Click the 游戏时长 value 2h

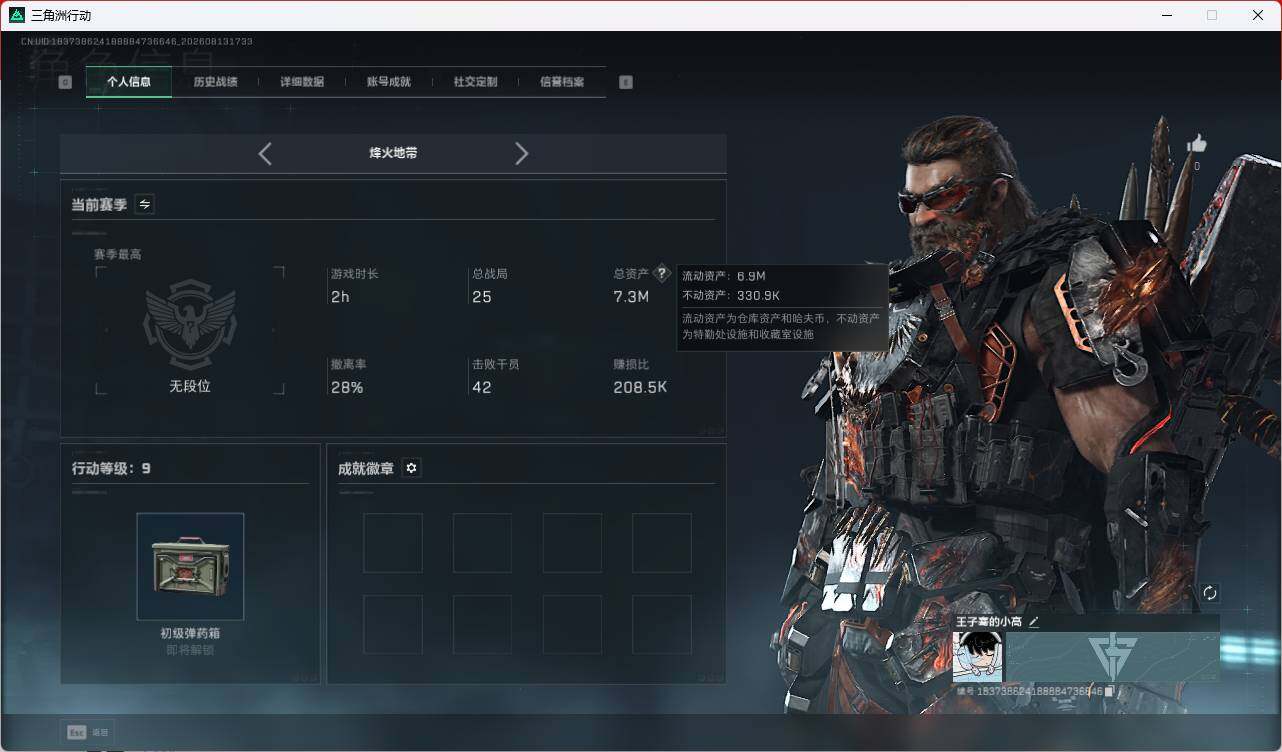click(x=340, y=297)
